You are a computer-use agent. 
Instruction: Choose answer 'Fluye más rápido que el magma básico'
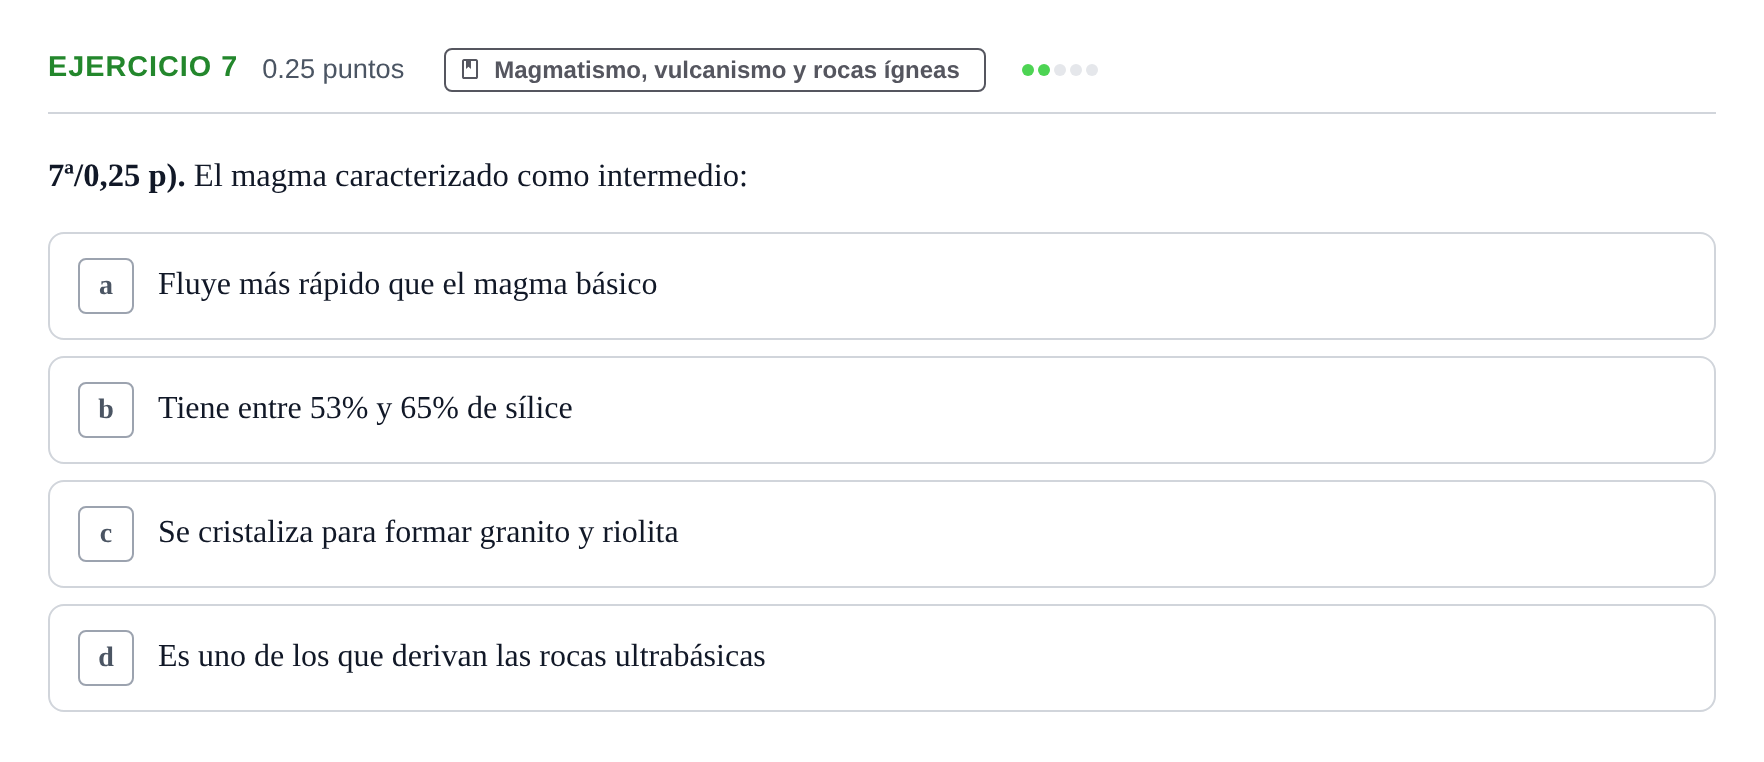pos(881,286)
